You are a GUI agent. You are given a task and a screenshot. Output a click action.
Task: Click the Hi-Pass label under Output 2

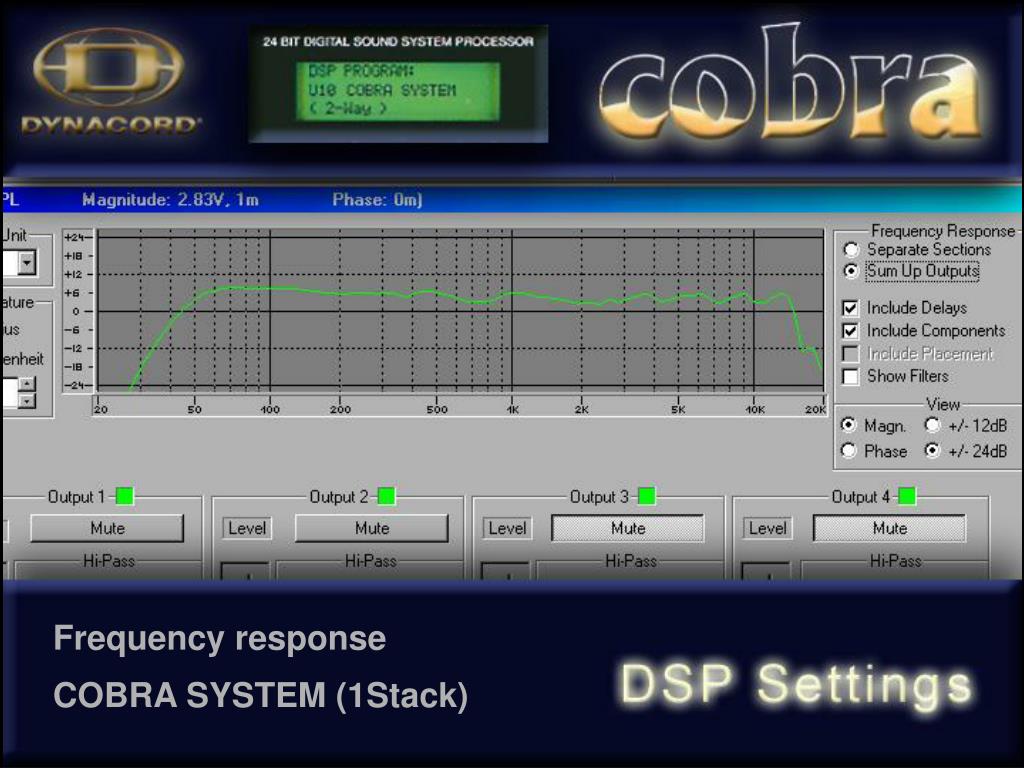370,560
